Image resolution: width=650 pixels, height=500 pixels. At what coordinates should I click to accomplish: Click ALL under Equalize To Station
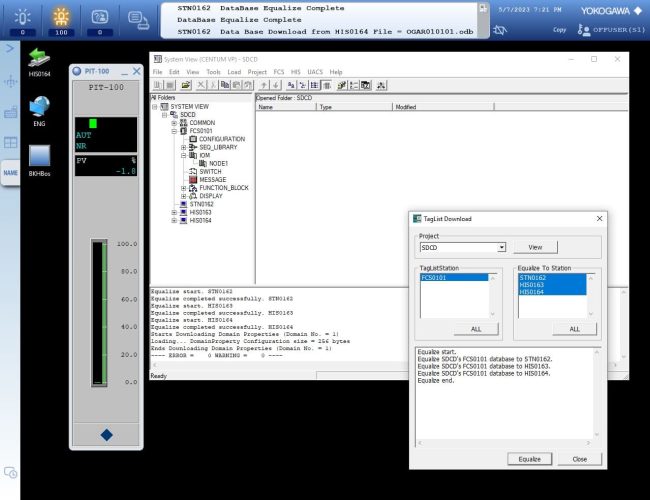(x=574, y=329)
